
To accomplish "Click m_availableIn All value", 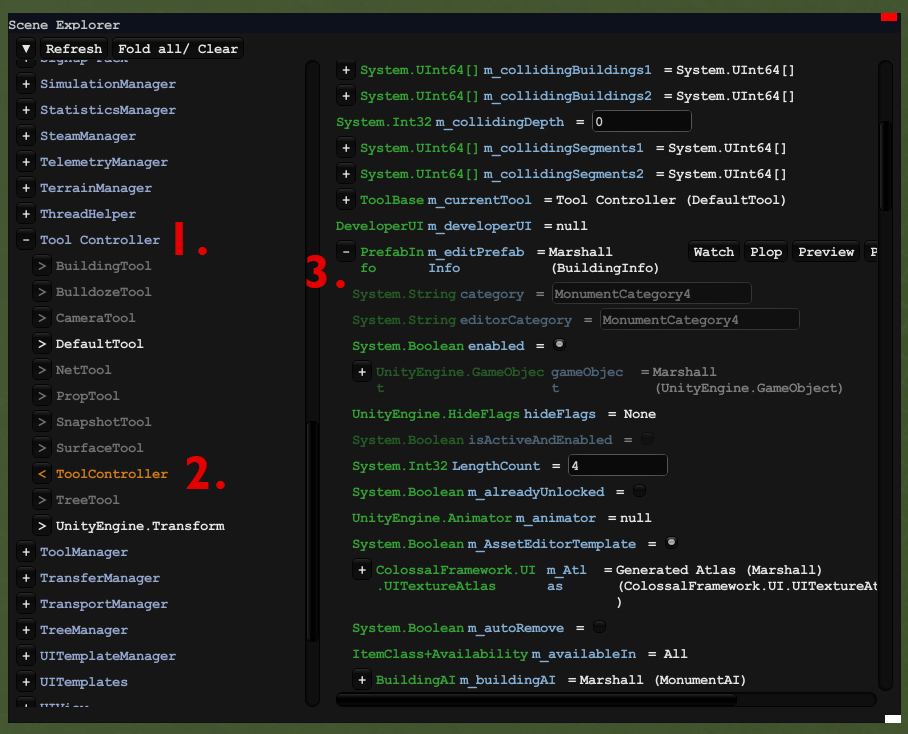I will point(675,654).
